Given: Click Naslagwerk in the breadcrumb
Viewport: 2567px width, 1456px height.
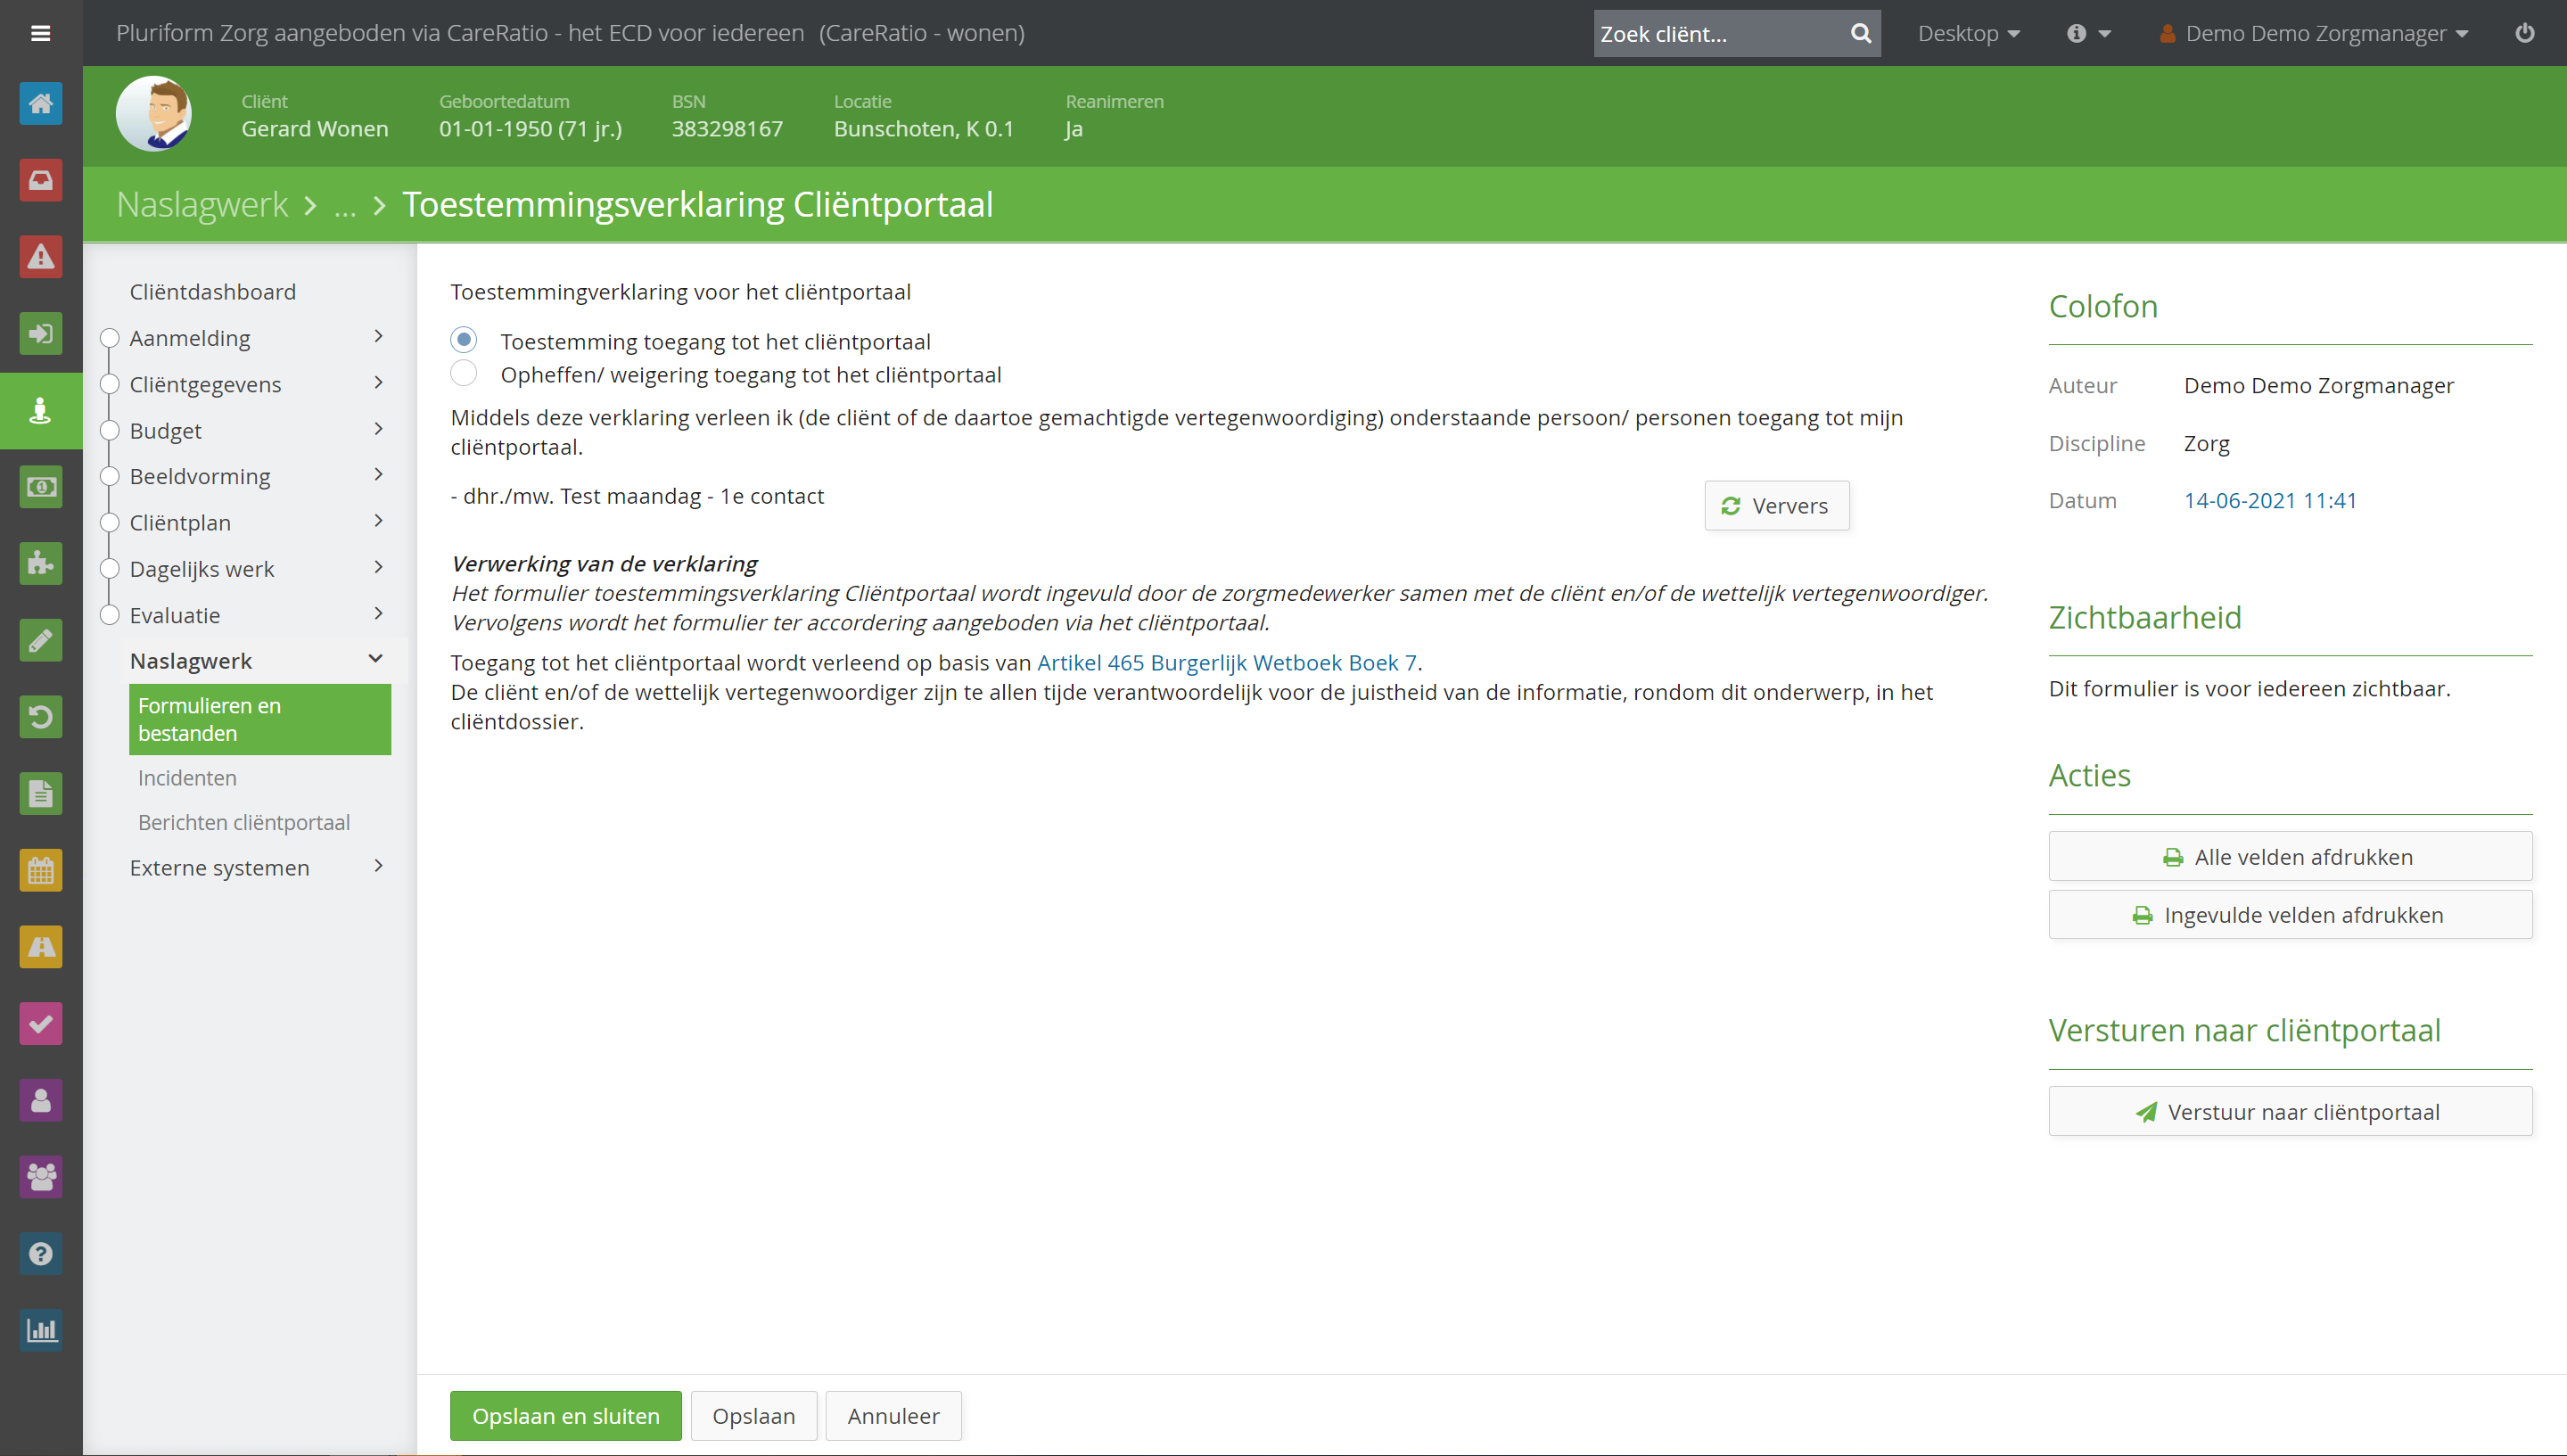Looking at the screenshot, I should click(202, 204).
